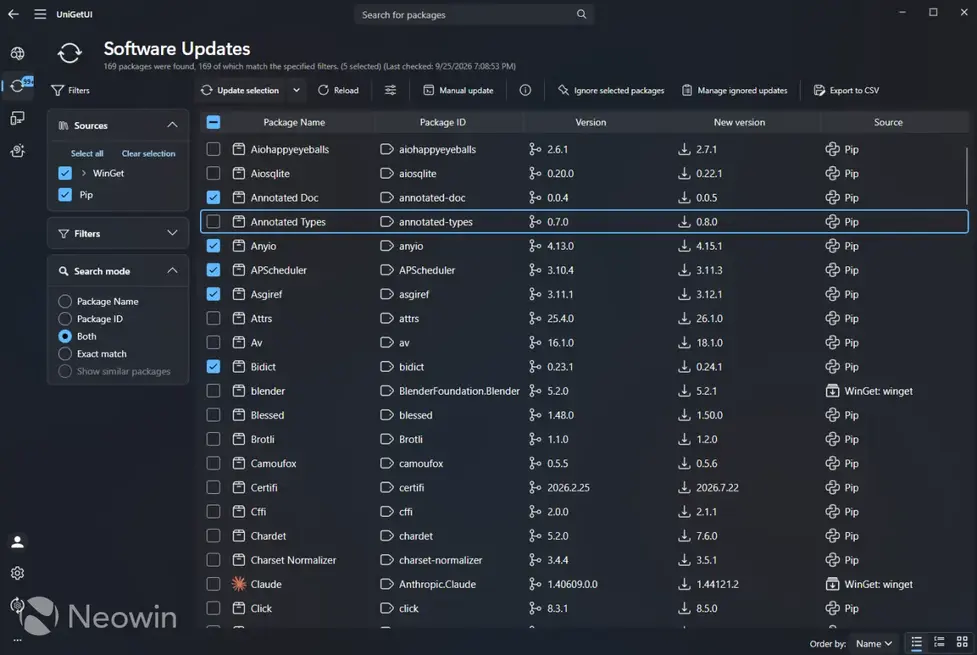Viewport: 977px width, 655px height.
Task: Check the Annotated Types package checkbox
Action: (213, 221)
